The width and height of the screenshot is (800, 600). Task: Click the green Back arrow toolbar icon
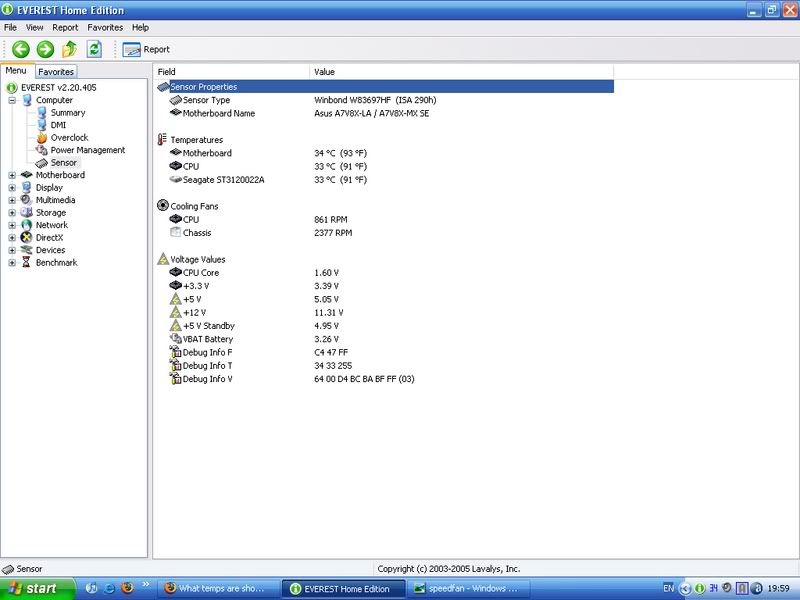click(x=21, y=49)
